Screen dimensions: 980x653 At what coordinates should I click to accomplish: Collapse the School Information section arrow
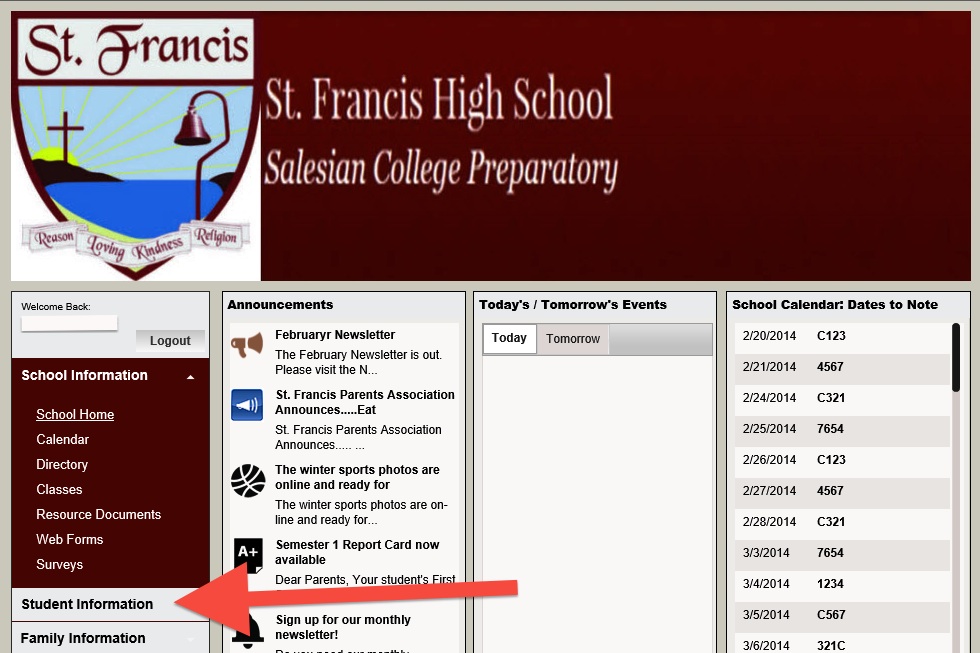(x=191, y=377)
